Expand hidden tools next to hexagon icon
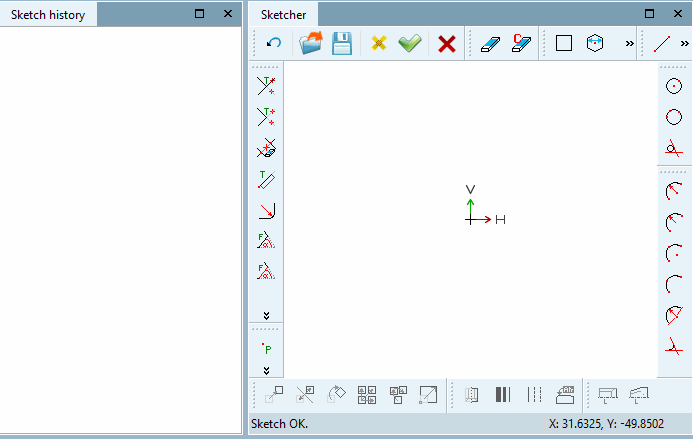 tap(629, 43)
